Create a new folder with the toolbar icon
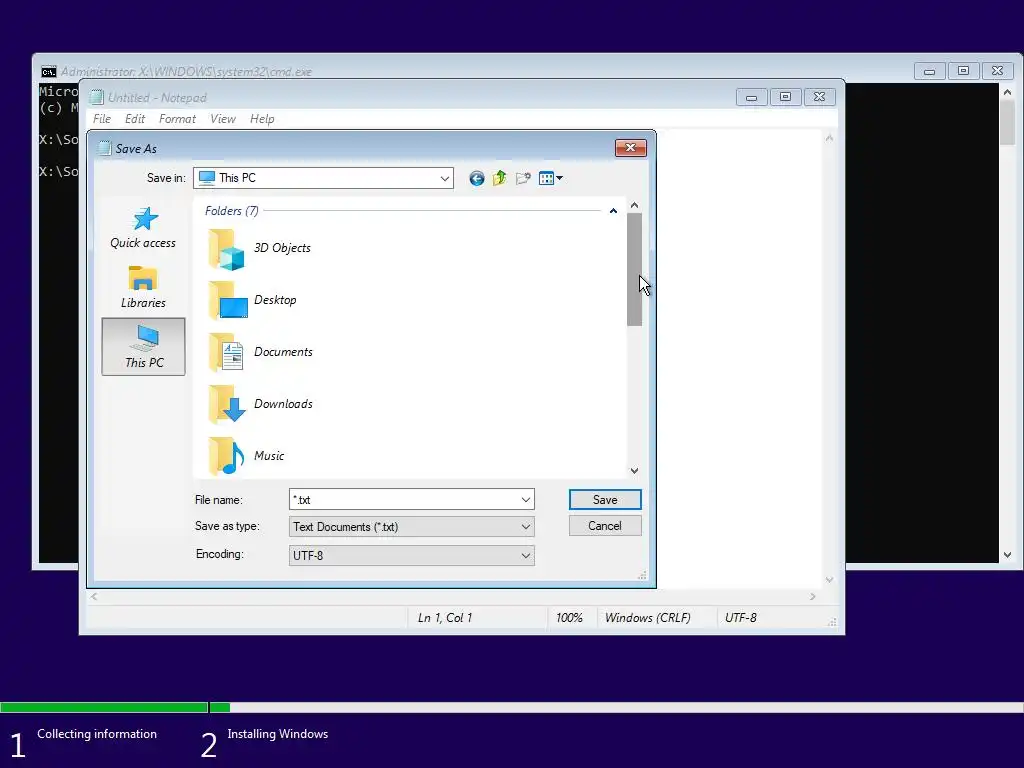 (x=523, y=178)
